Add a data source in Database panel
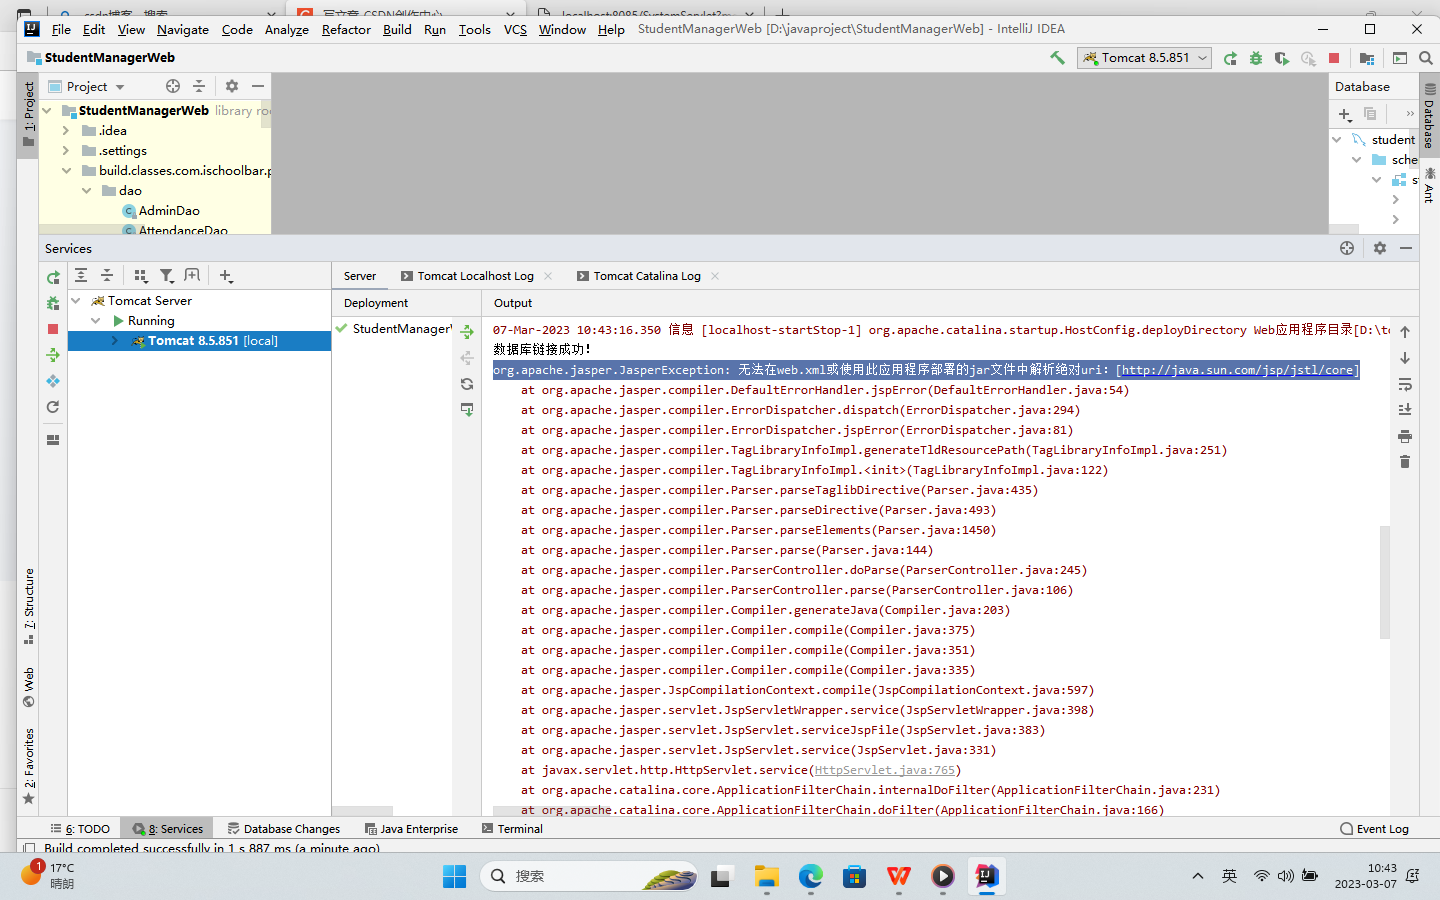The width and height of the screenshot is (1440, 900). pos(1345,114)
